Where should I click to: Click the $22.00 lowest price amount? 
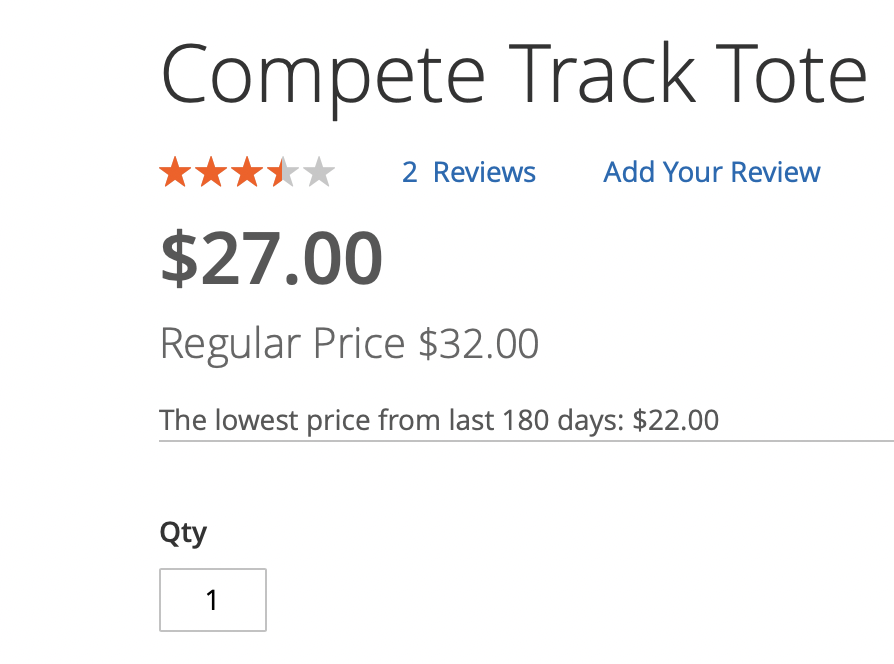[676, 419]
